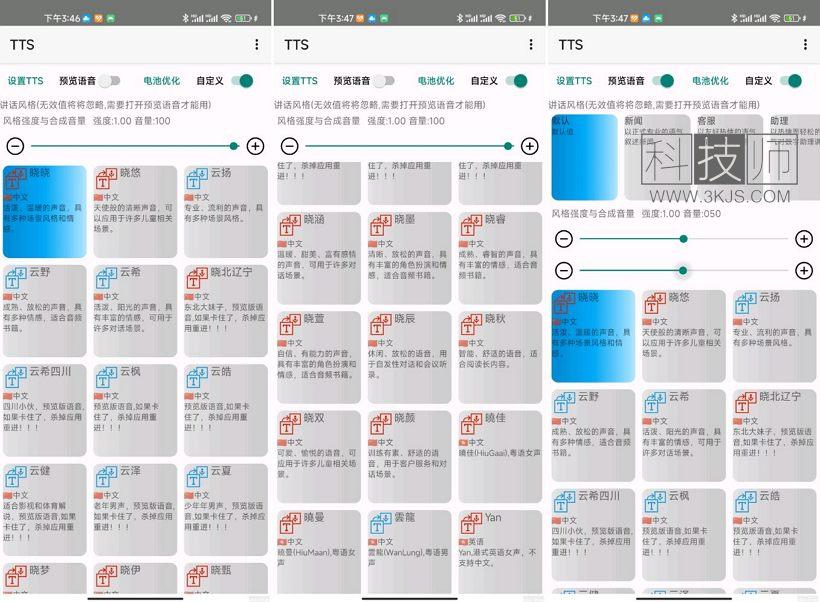Image resolution: width=820 pixels, height=602 pixels.
Task: Tap the 曉佳 Cantonese voice icon
Action: pos(472,424)
